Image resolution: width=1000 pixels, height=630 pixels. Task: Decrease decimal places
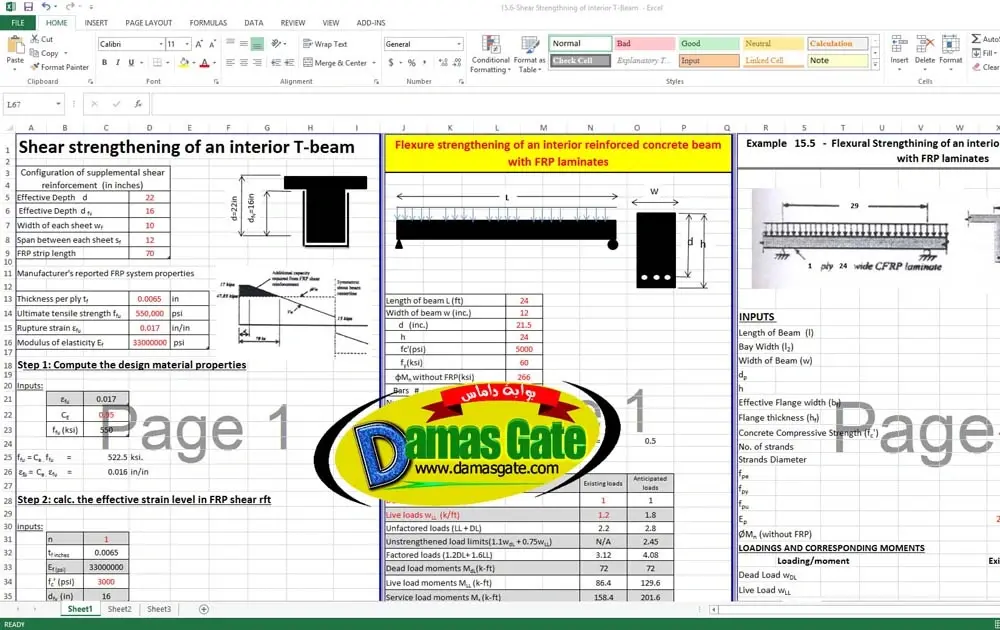(457, 62)
